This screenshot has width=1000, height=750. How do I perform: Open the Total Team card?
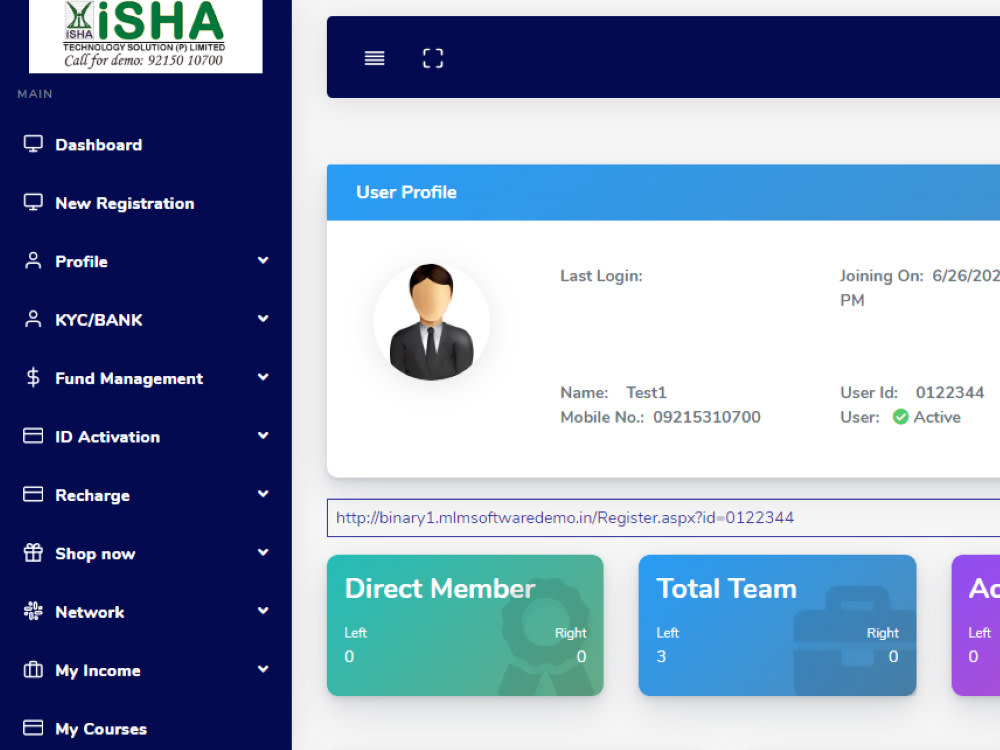(777, 625)
